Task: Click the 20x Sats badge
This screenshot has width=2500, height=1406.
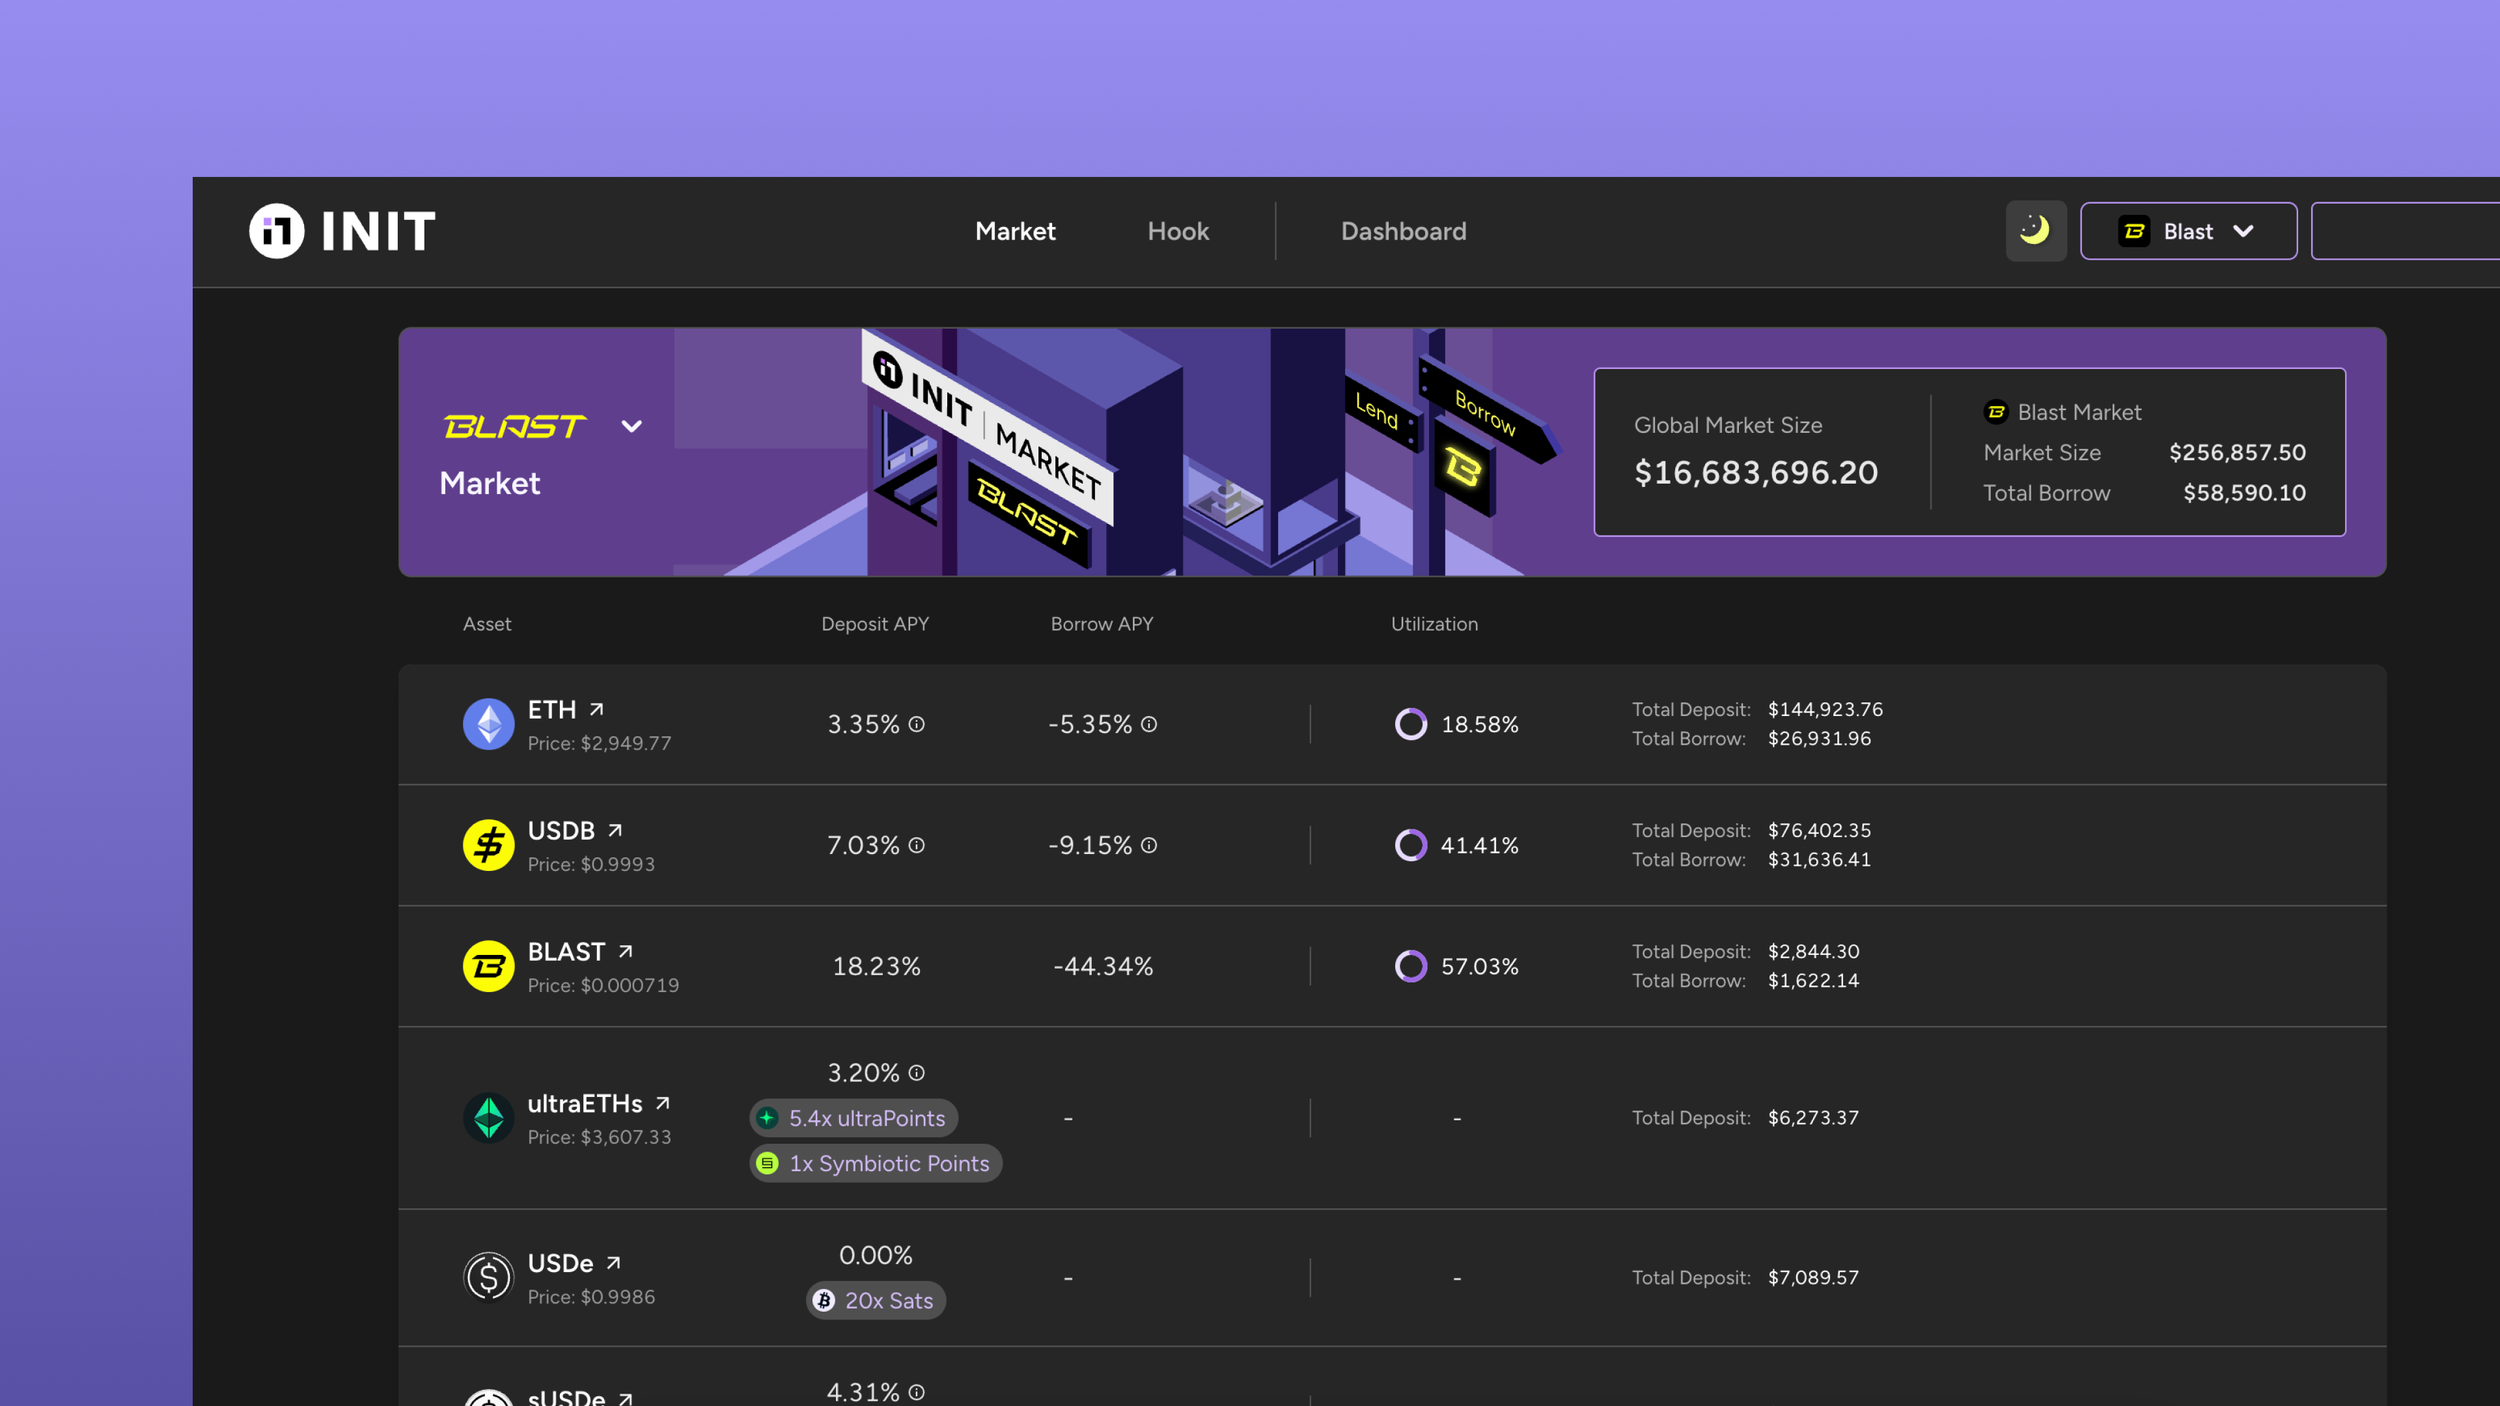Action: pyautogui.click(x=875, y=1300)
